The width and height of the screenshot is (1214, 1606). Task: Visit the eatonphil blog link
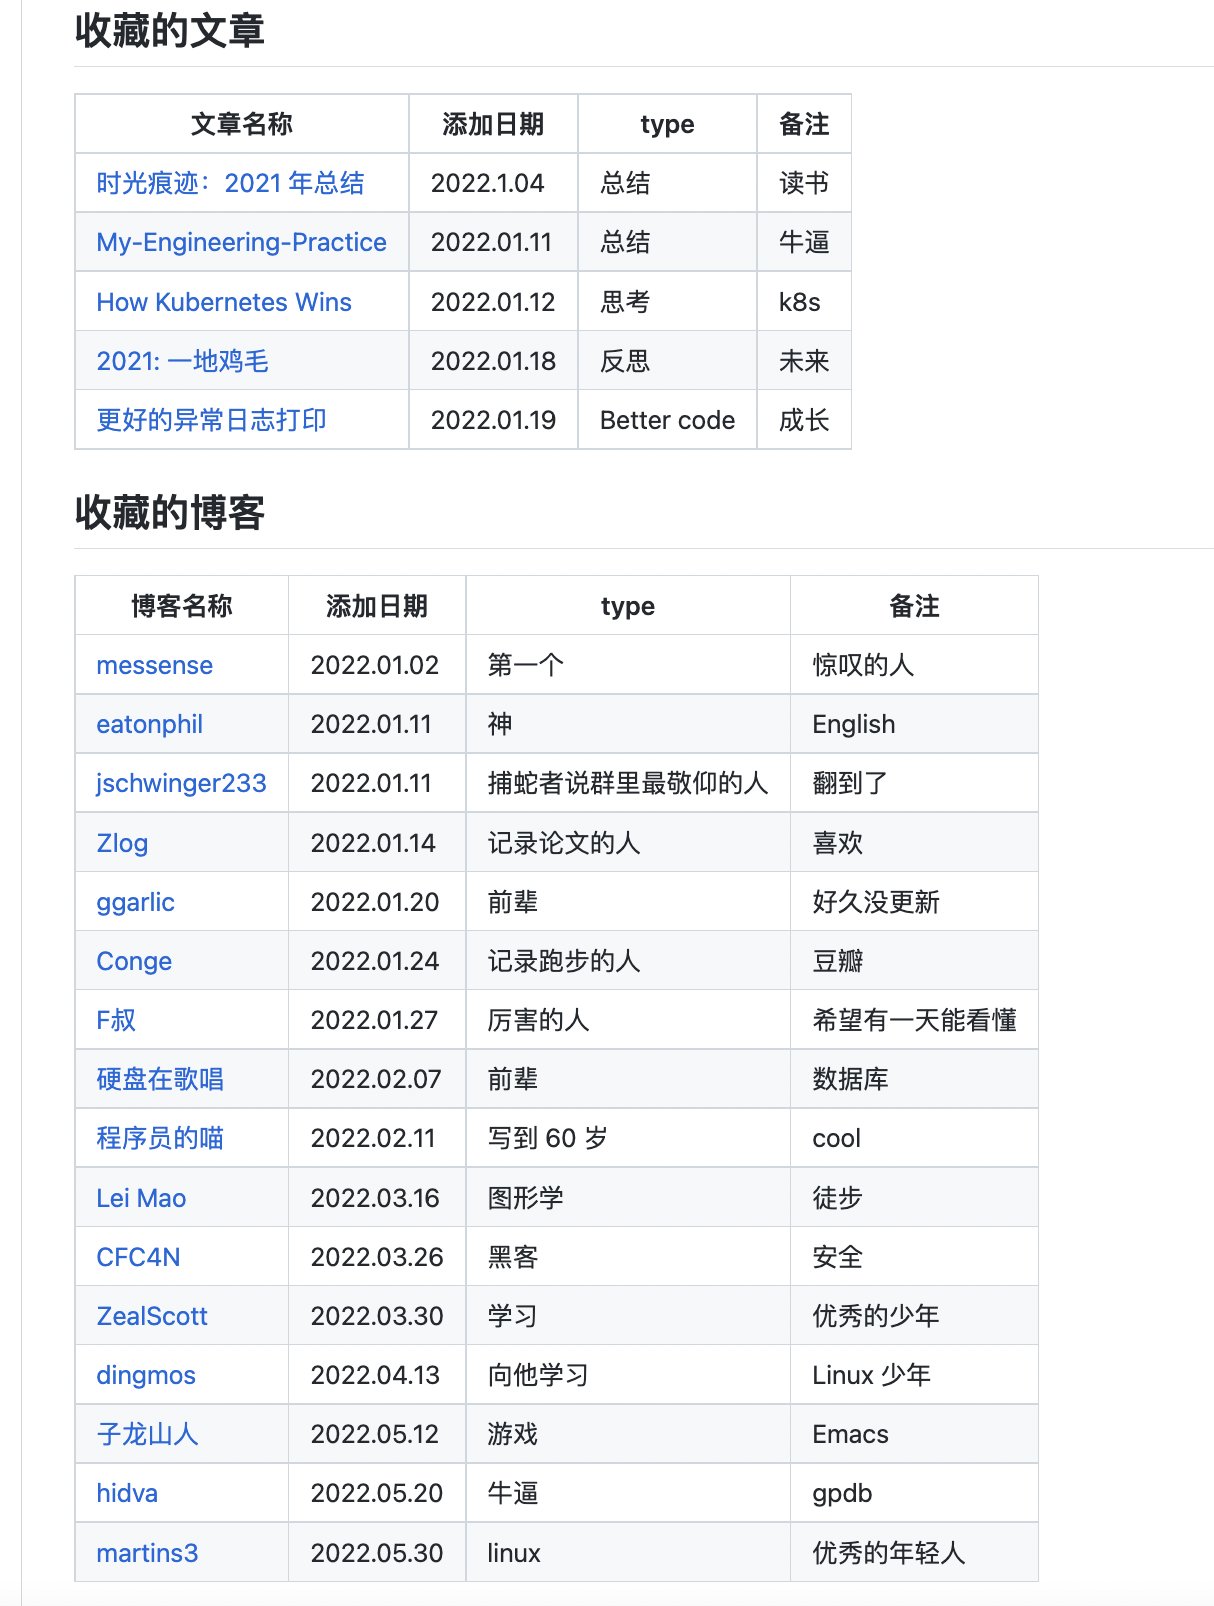point(149,724)
